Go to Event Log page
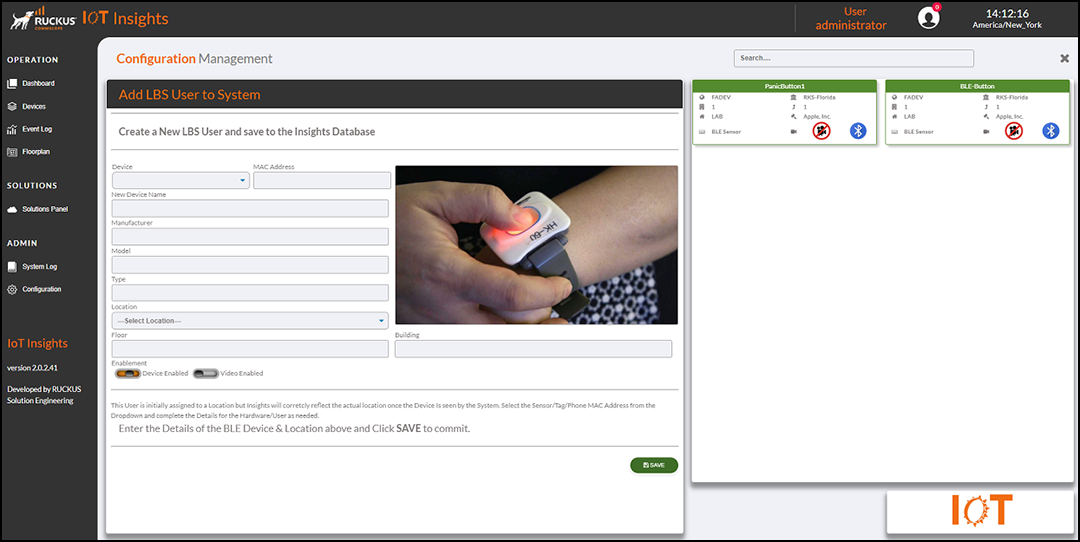Image resolution: width=1080 pixels, height=542 pixels. click(x=30, y=129)
